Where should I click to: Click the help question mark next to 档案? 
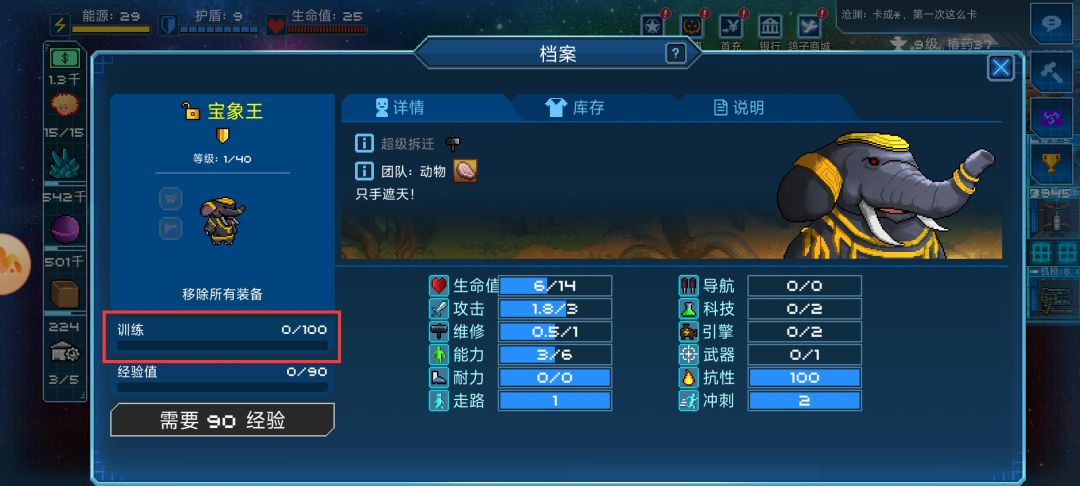676,54
